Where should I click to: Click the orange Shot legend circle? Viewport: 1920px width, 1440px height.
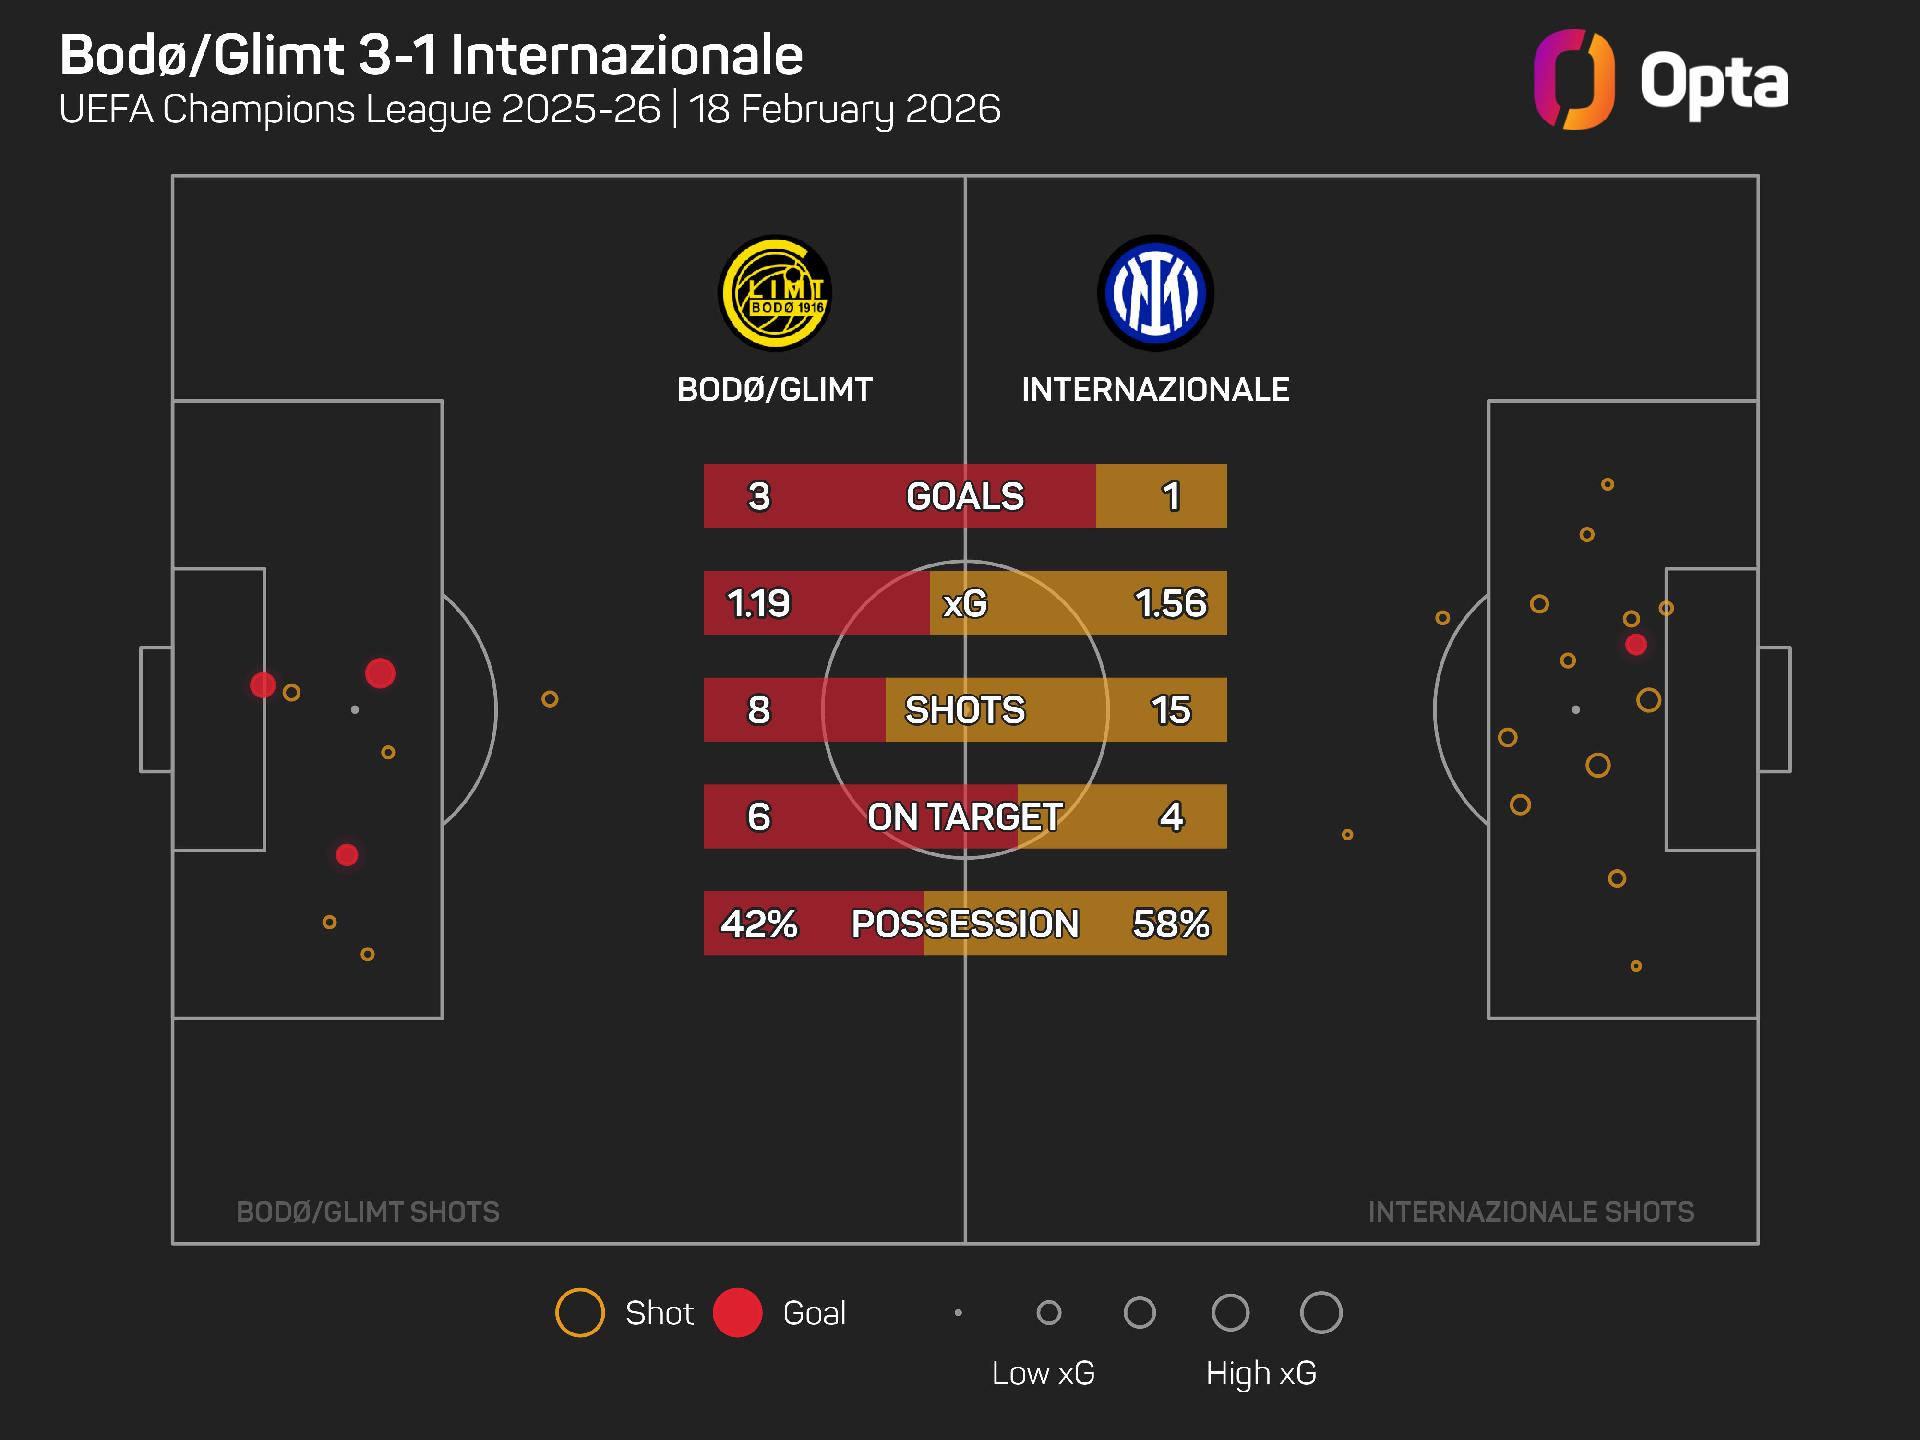(580, 1313)
